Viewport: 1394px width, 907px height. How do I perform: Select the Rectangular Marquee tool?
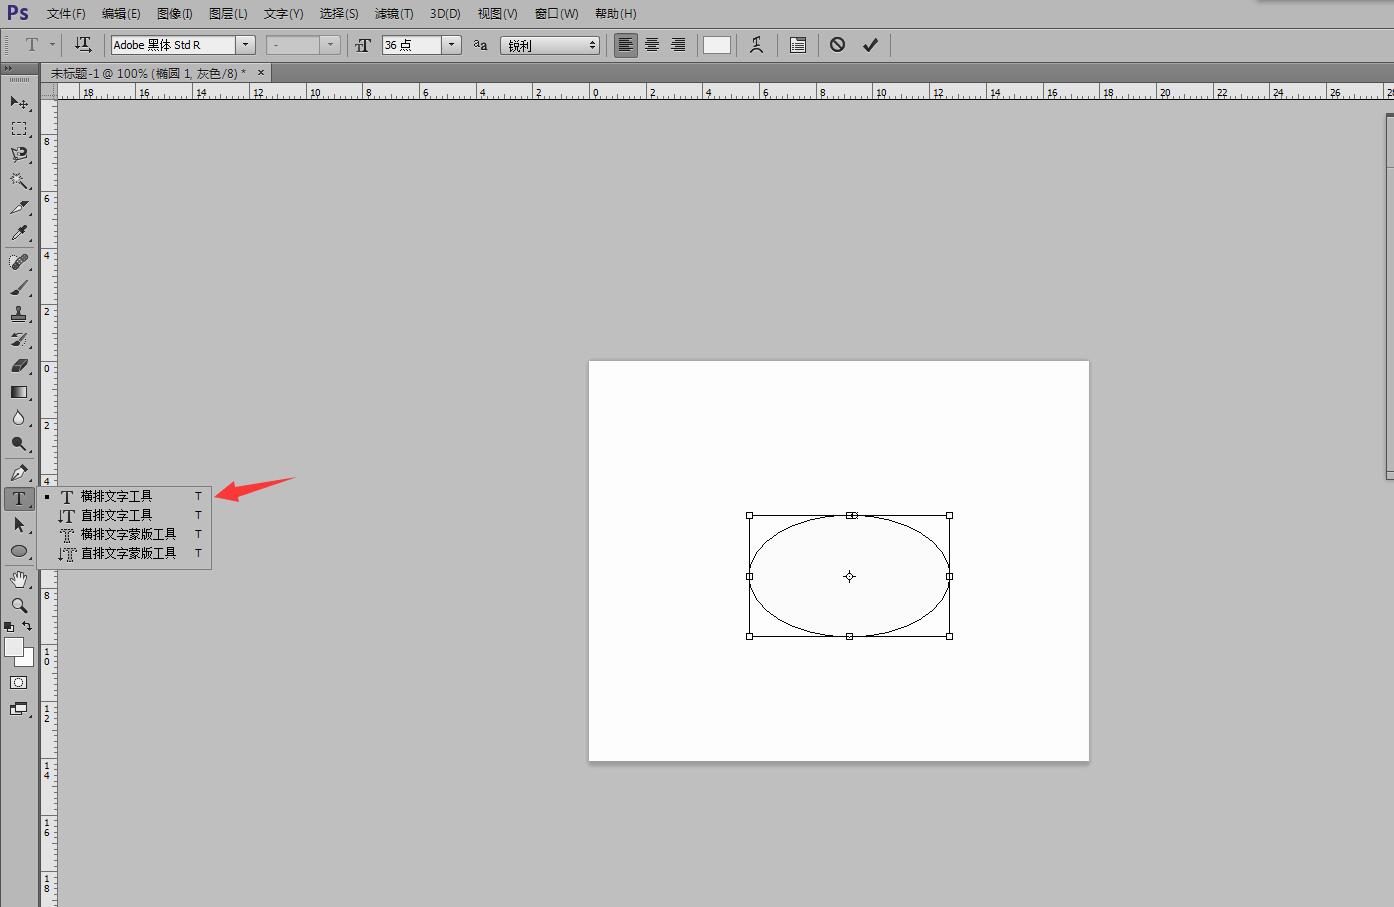(x=19, y=129)
